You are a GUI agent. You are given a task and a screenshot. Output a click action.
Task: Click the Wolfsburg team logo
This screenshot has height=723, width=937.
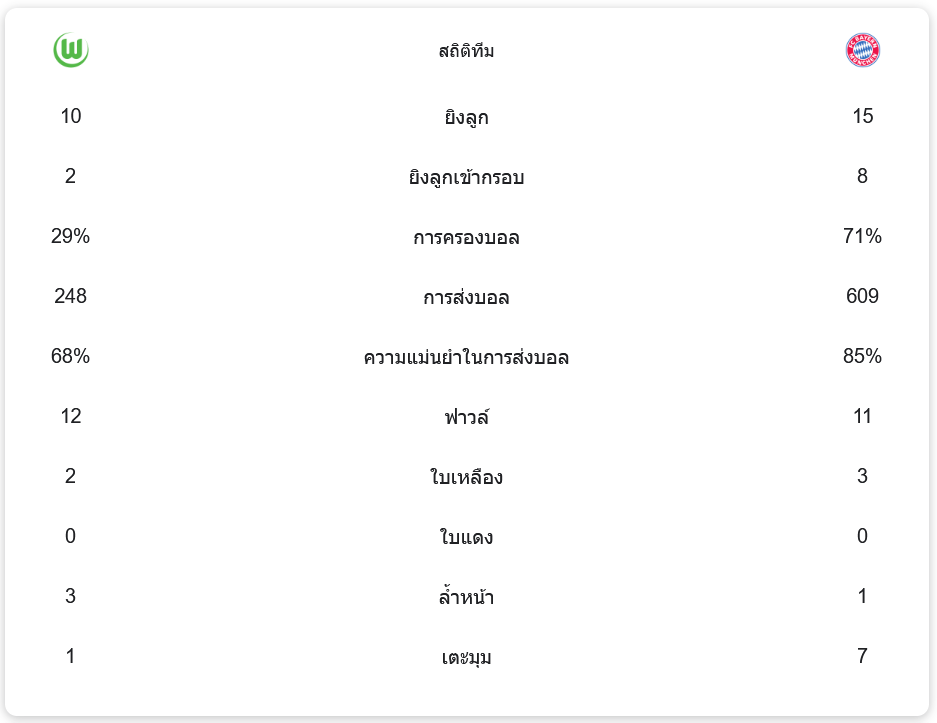[x=71, y=51]
